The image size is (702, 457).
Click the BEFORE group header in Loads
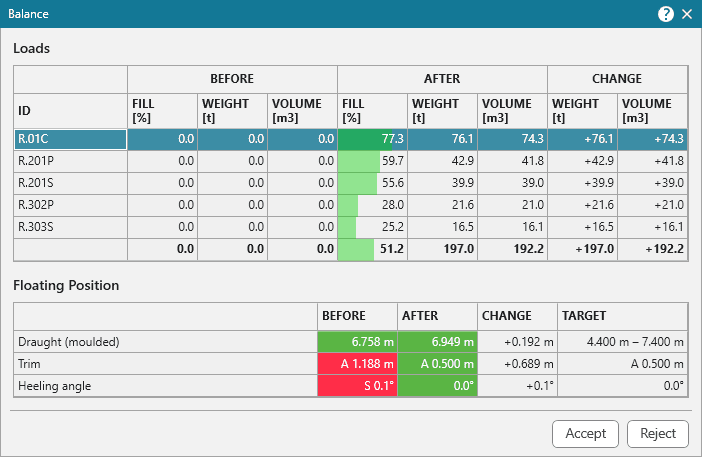[232, 79]
